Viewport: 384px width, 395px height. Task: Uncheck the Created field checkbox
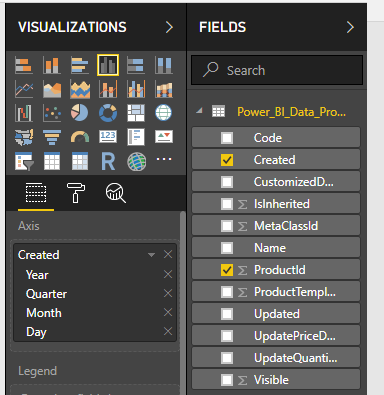click(227, 160)
